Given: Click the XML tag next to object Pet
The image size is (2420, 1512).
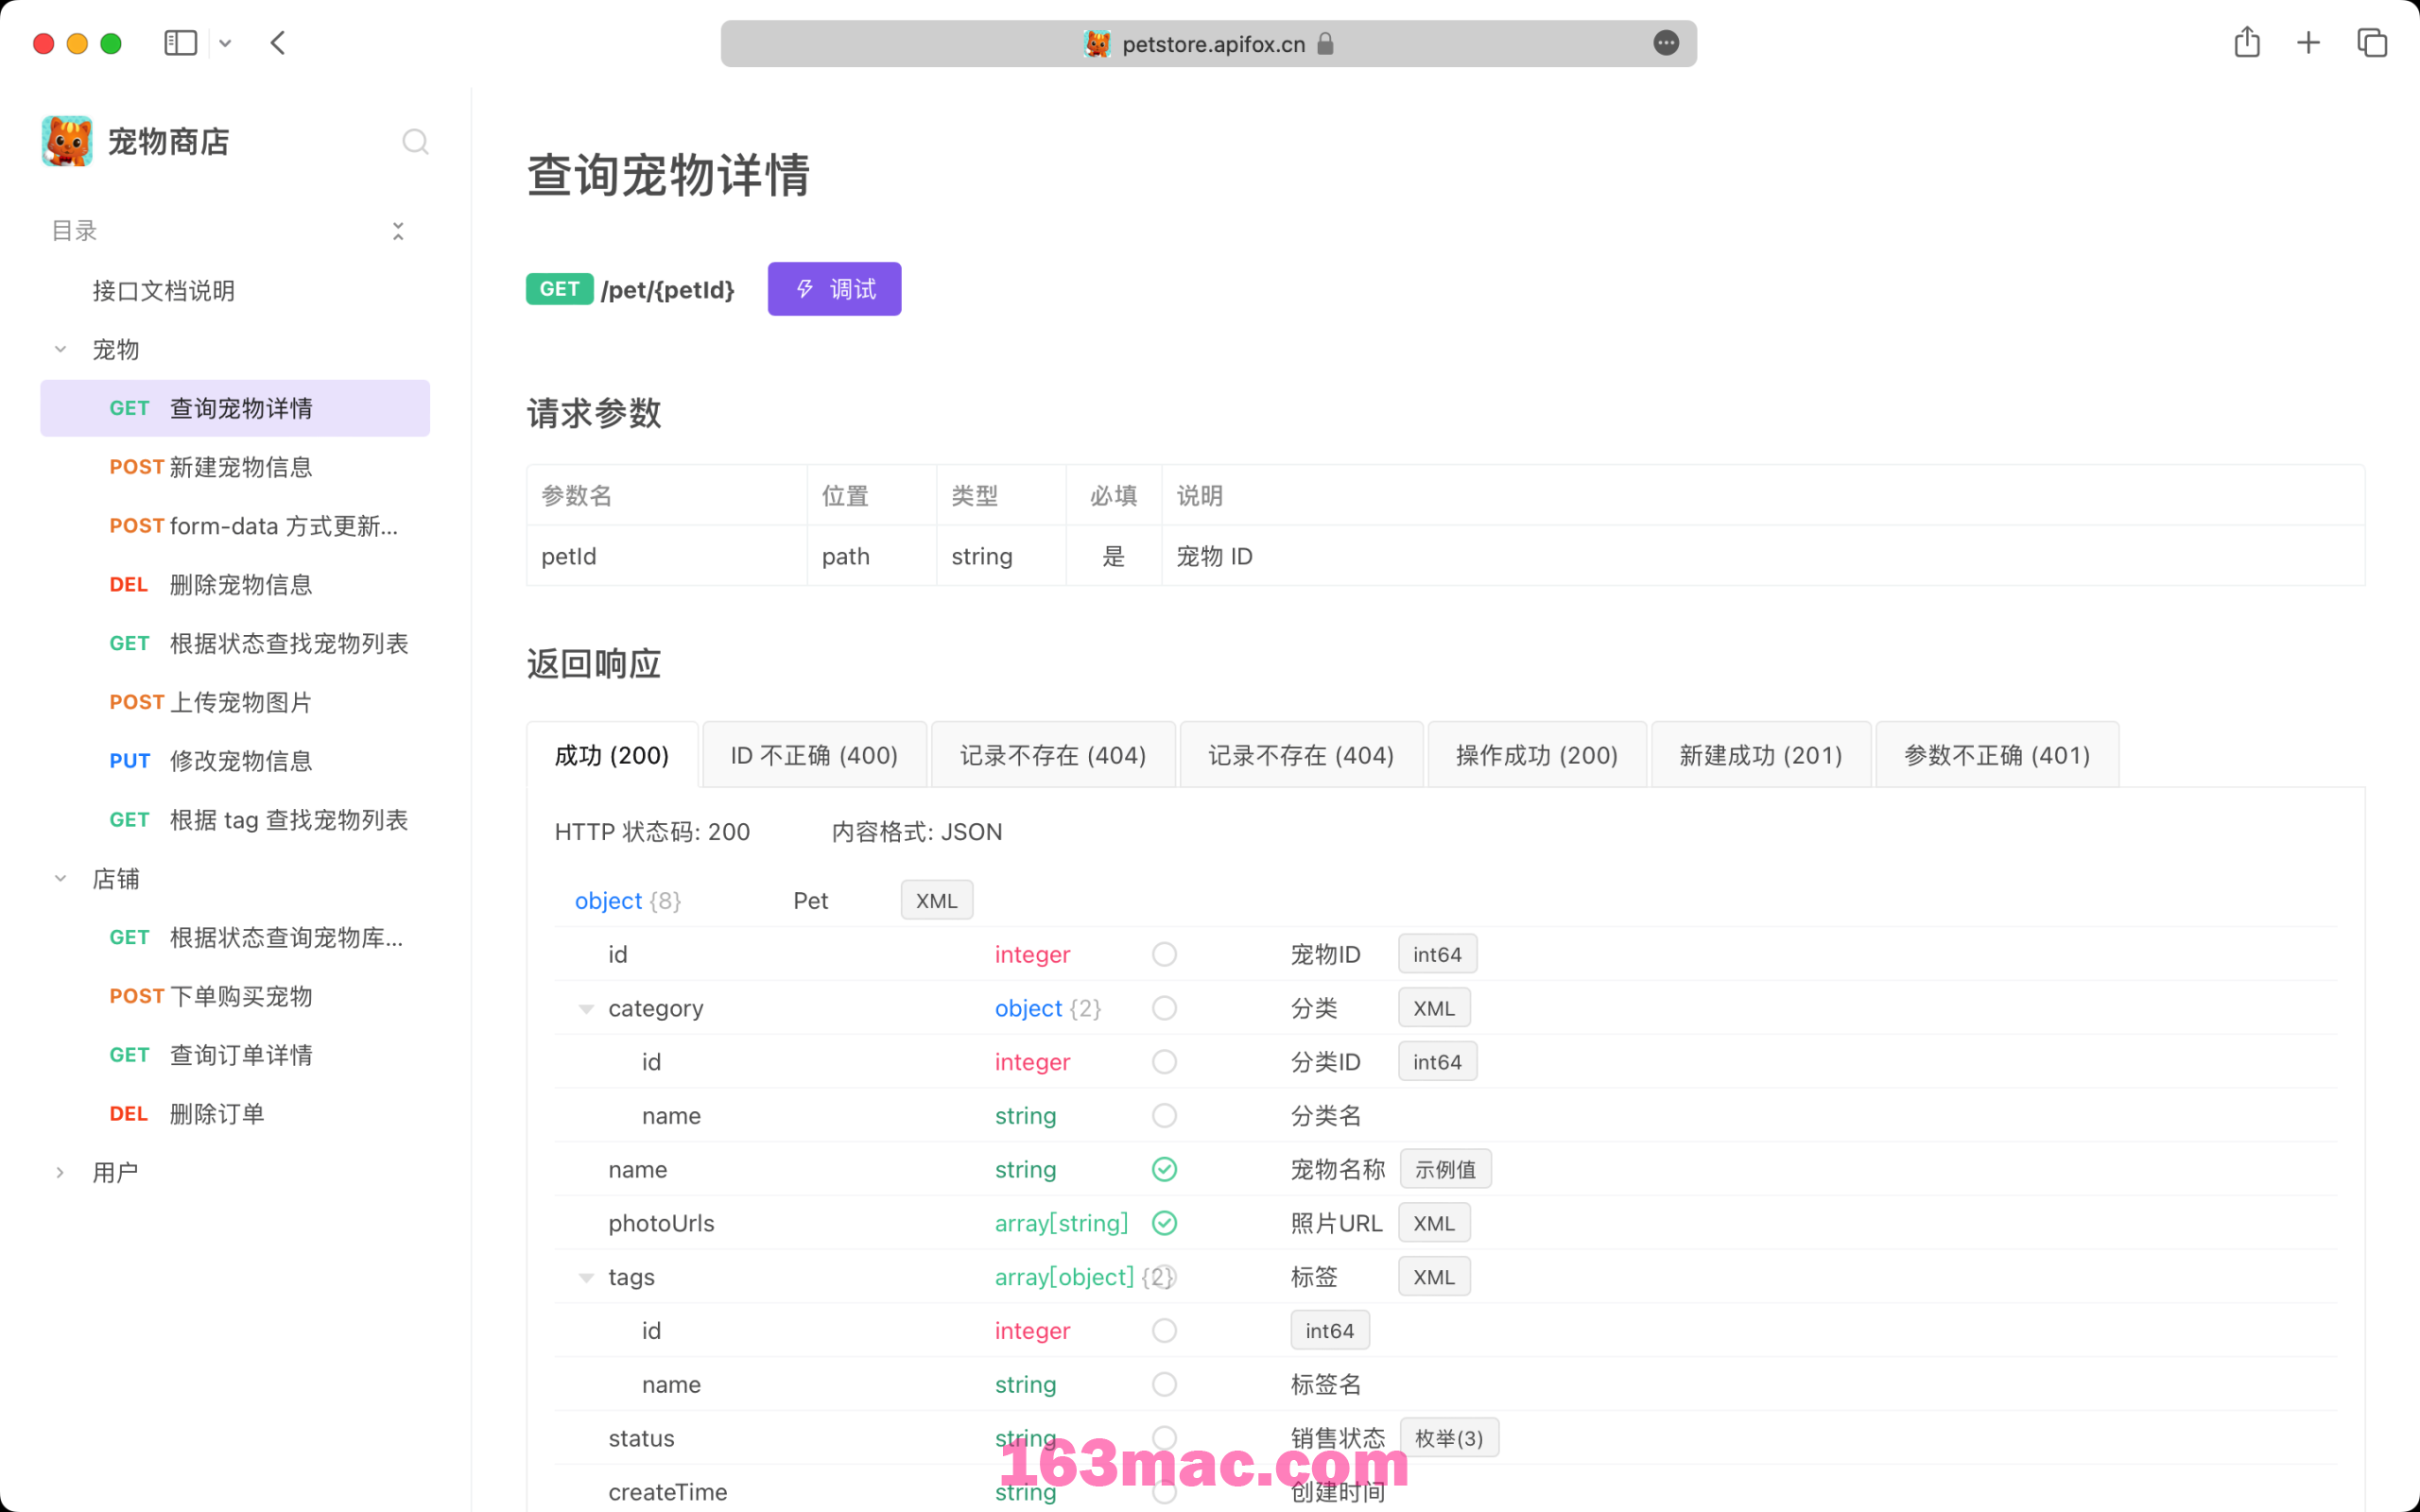Looking at the screenshot, I should tap(934, 901).
